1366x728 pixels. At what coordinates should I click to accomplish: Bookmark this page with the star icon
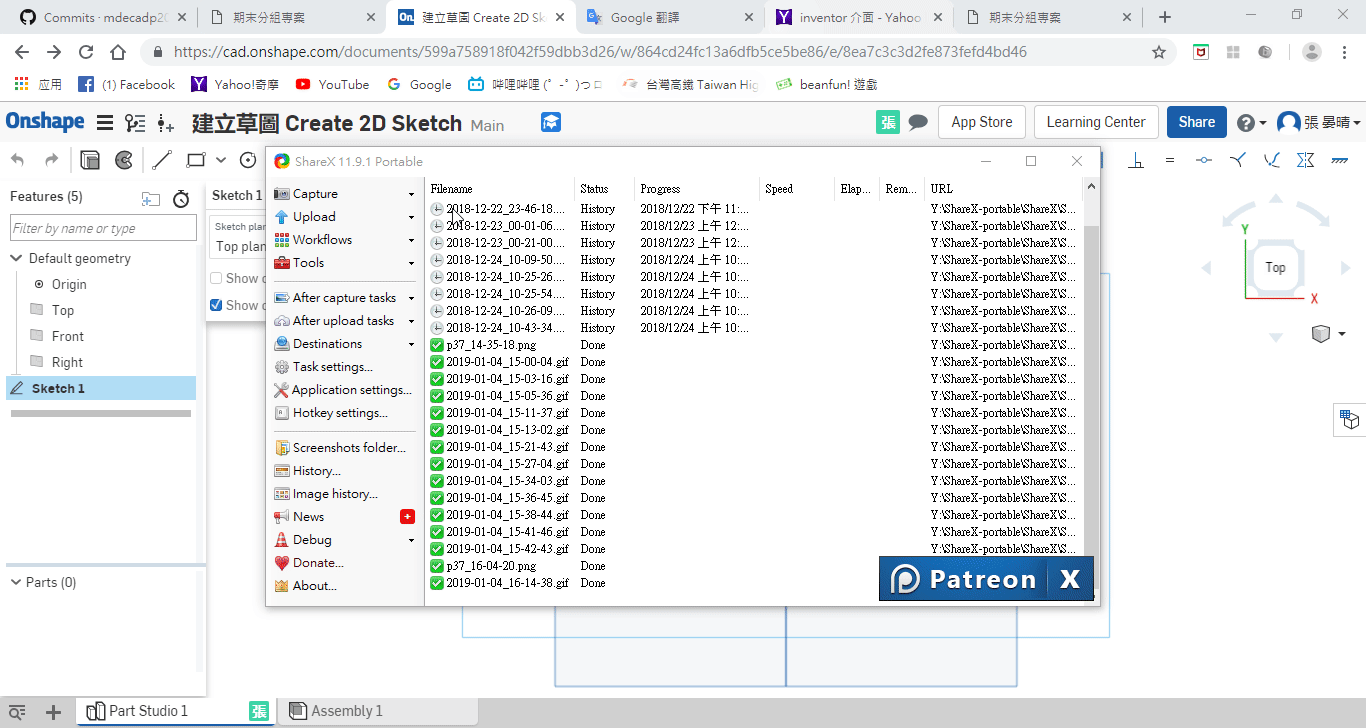pyautogui.click(x=1159, y=52)
